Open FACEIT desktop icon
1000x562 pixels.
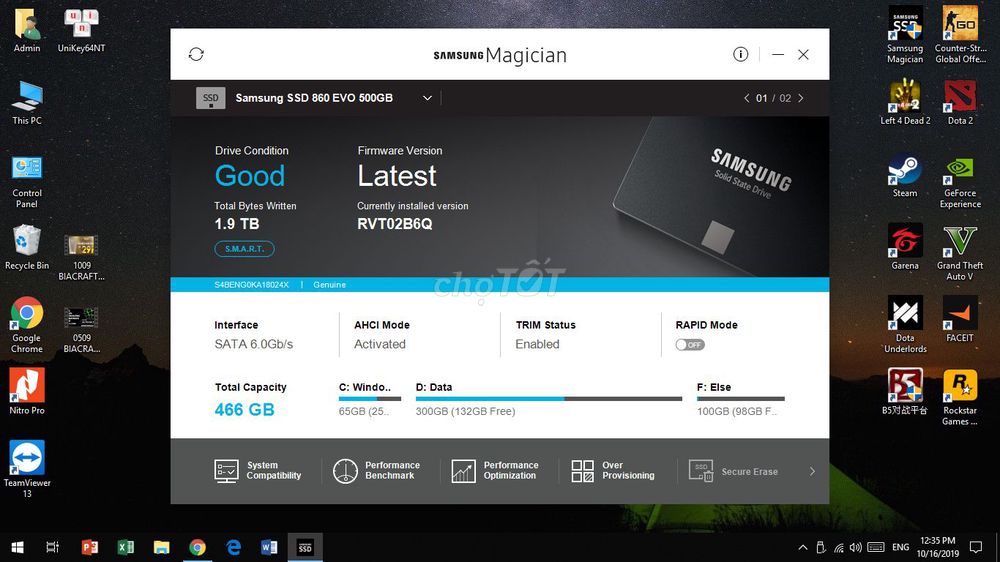tap(960, 319)
